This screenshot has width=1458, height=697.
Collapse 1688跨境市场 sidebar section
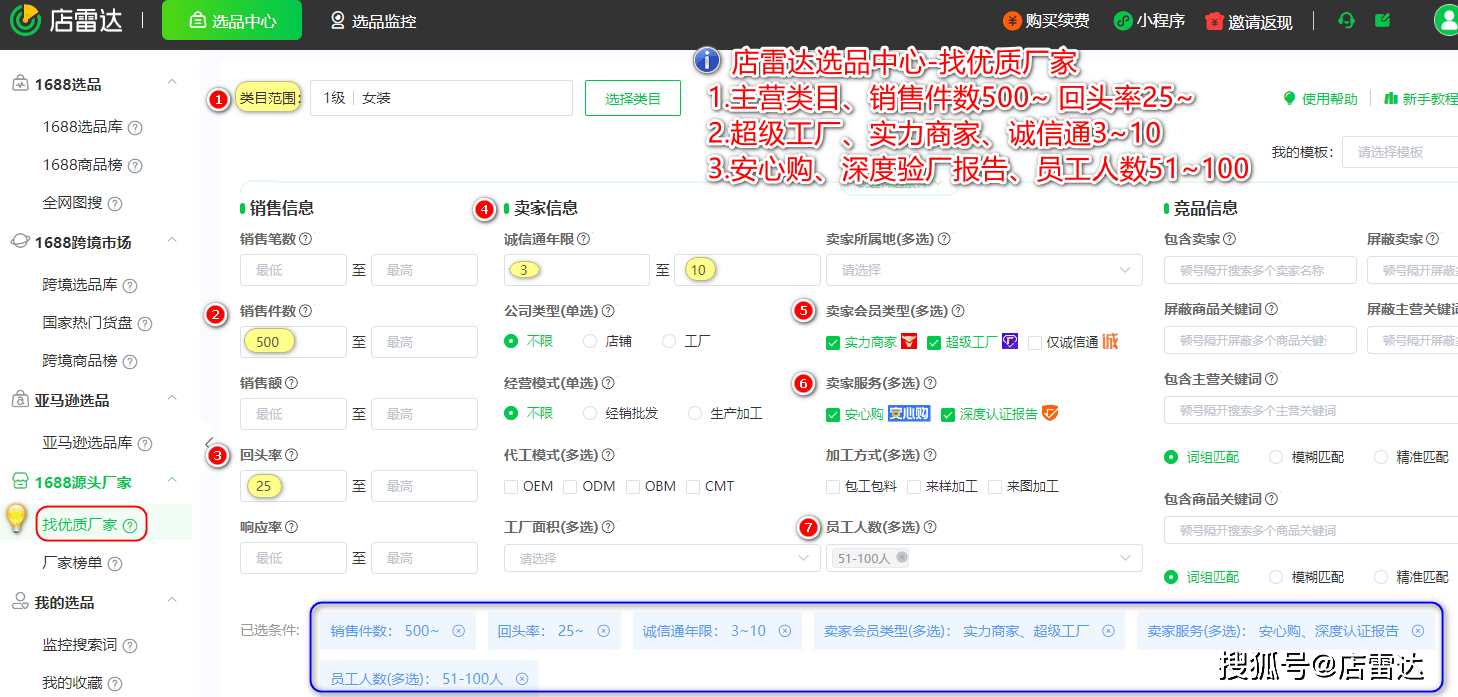coord(172,240)
